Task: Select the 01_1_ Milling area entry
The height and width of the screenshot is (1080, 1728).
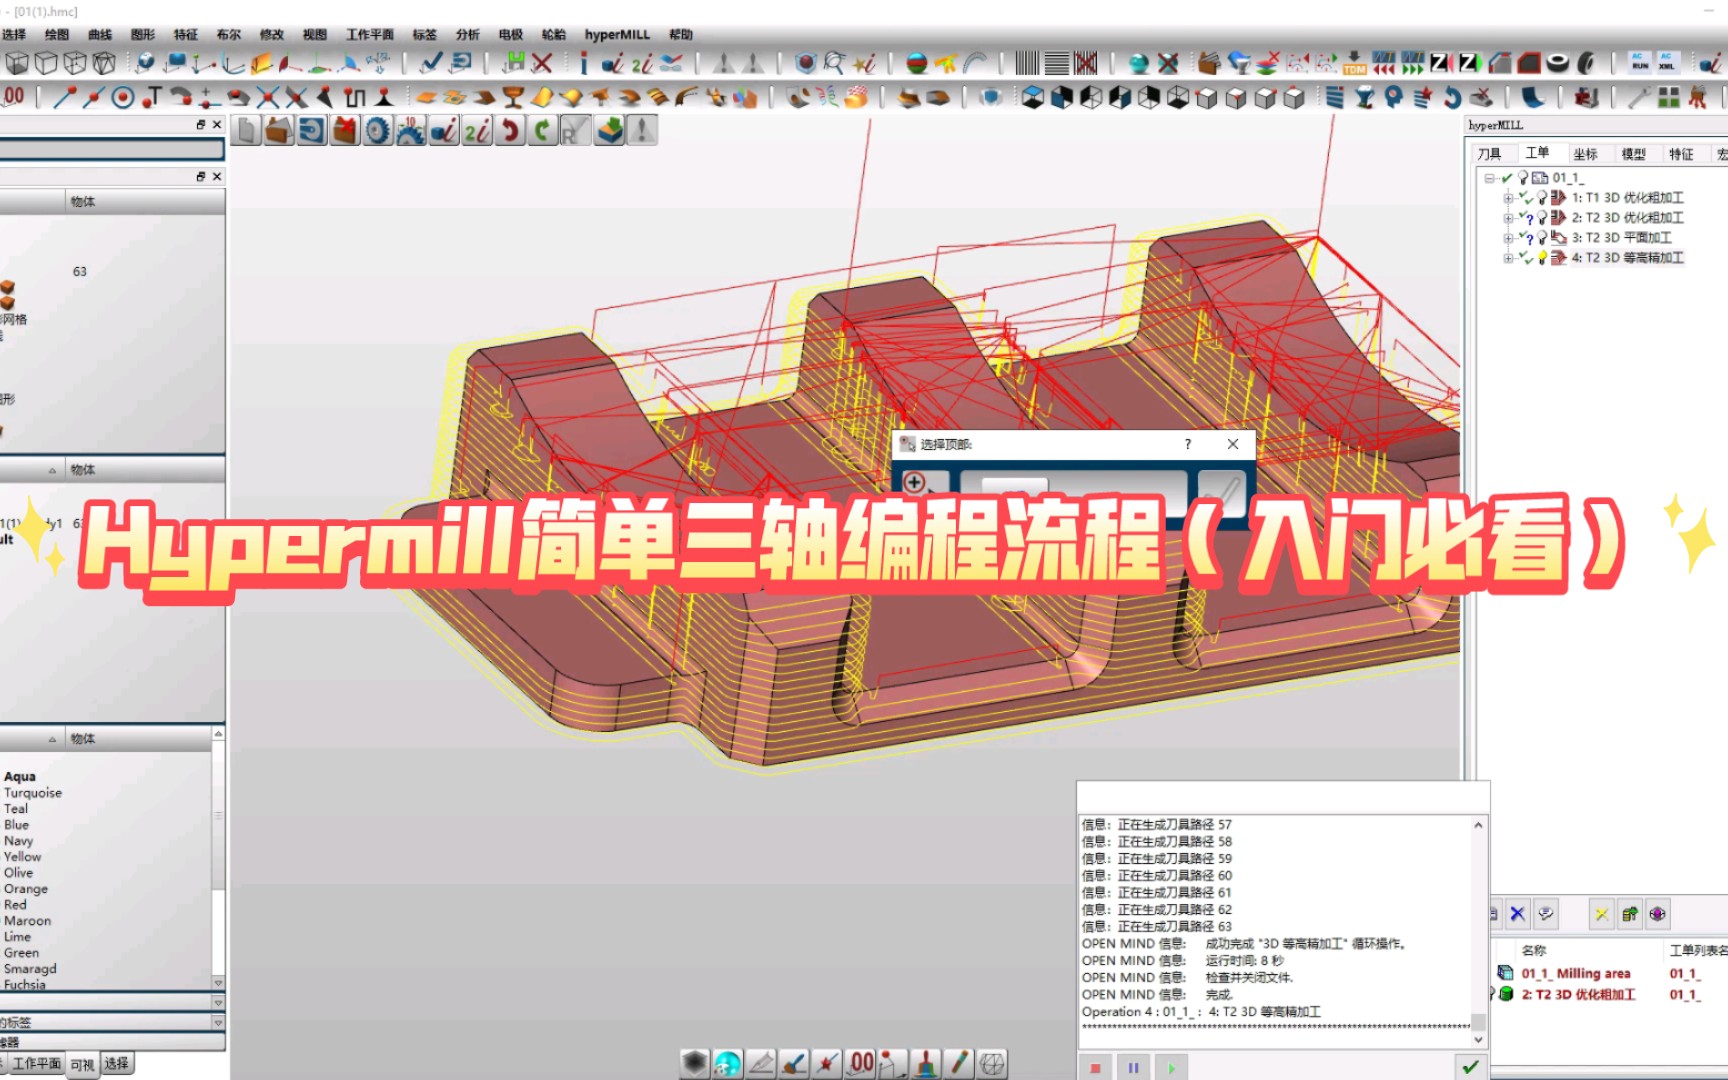Action: [x=1576, y=973]
